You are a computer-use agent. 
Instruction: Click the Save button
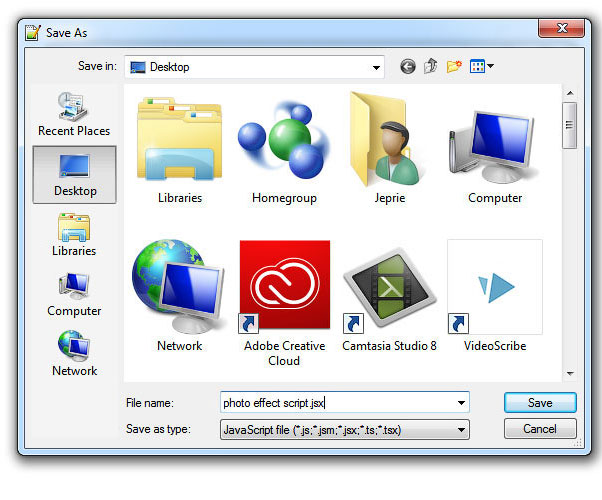(540, 402)
